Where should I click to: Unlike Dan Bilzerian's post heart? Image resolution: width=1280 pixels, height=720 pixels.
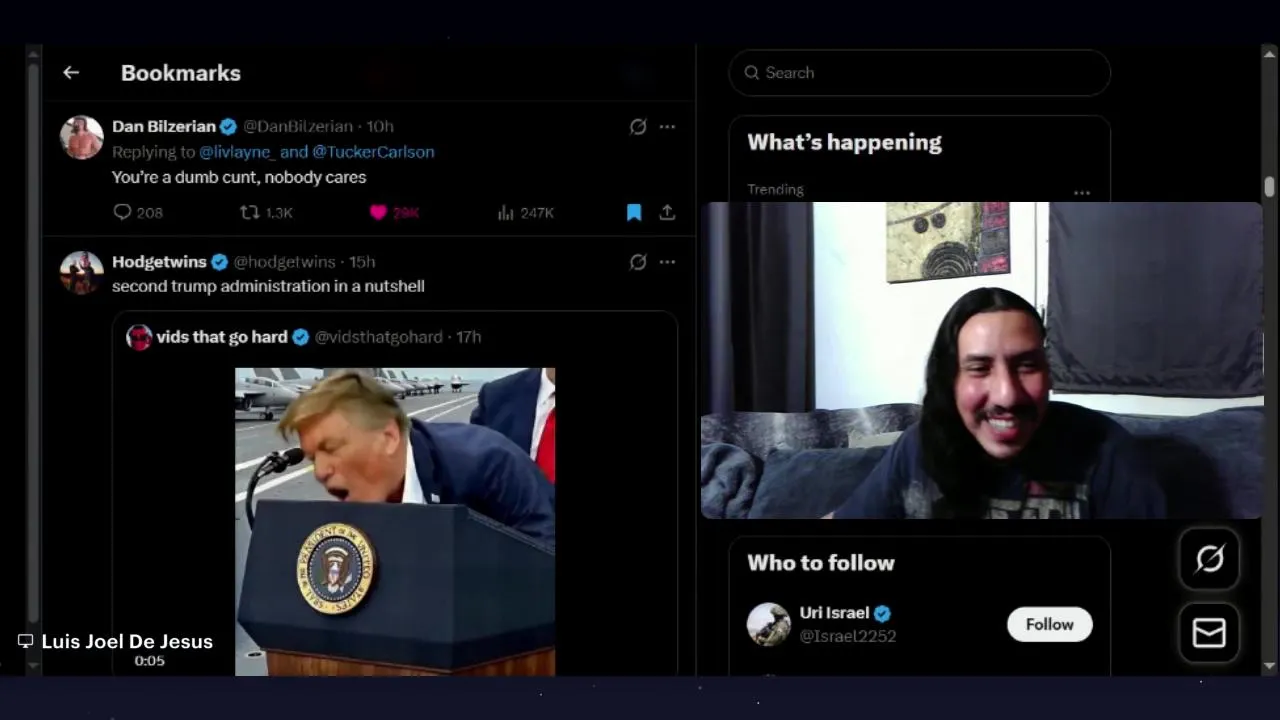click(x=378, y=212)
